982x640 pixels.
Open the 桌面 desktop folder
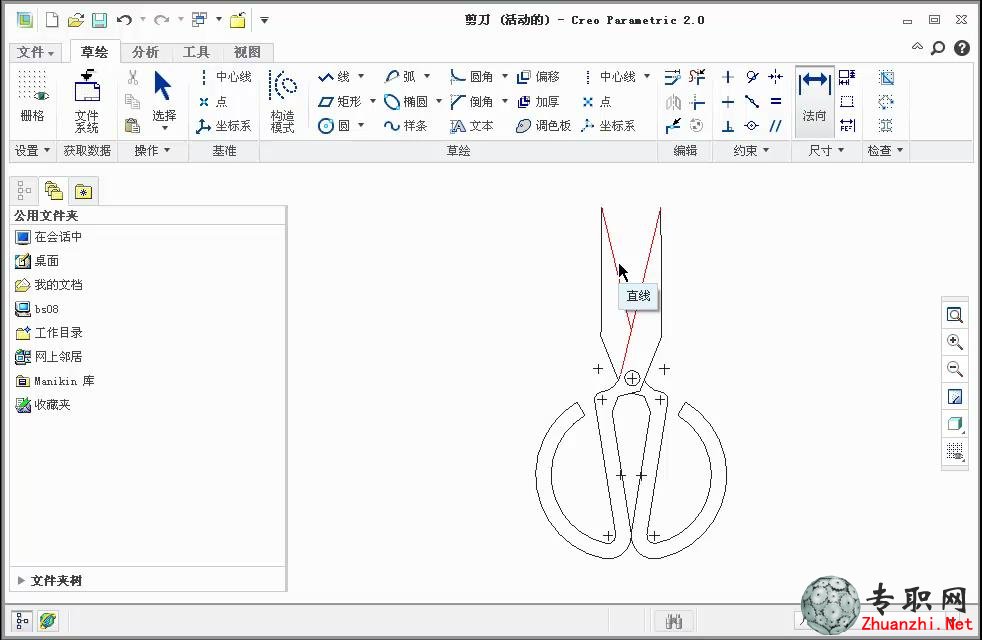pos(38,261)
